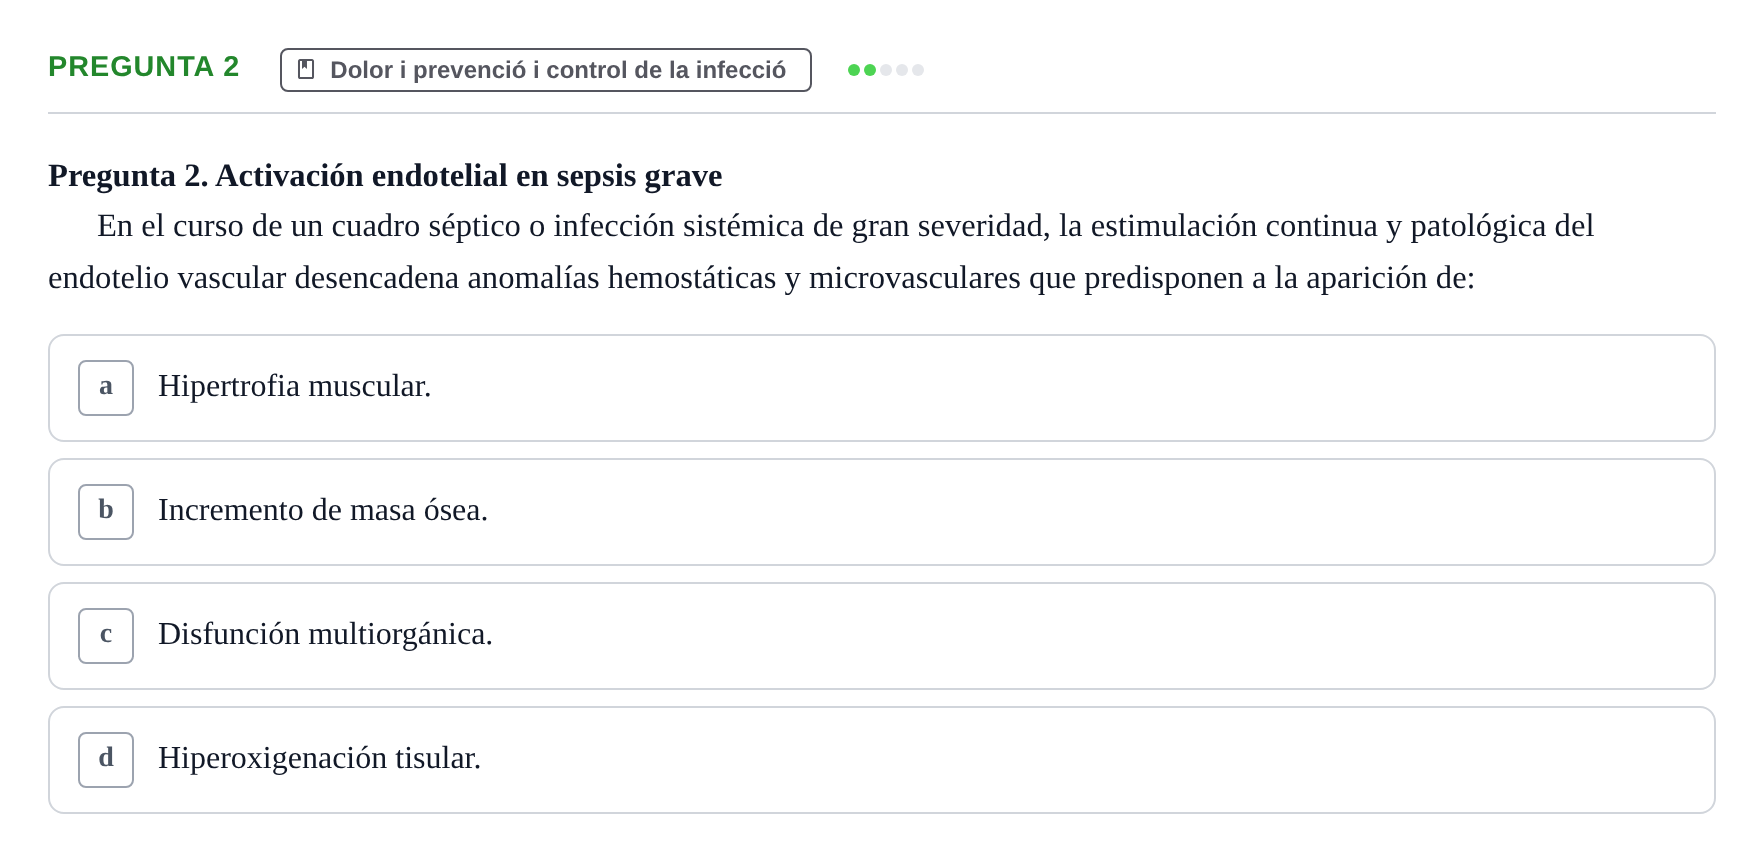1764x862 pixels.
Task: Select the letter 'b' option box
Action: tap(106, 512)
